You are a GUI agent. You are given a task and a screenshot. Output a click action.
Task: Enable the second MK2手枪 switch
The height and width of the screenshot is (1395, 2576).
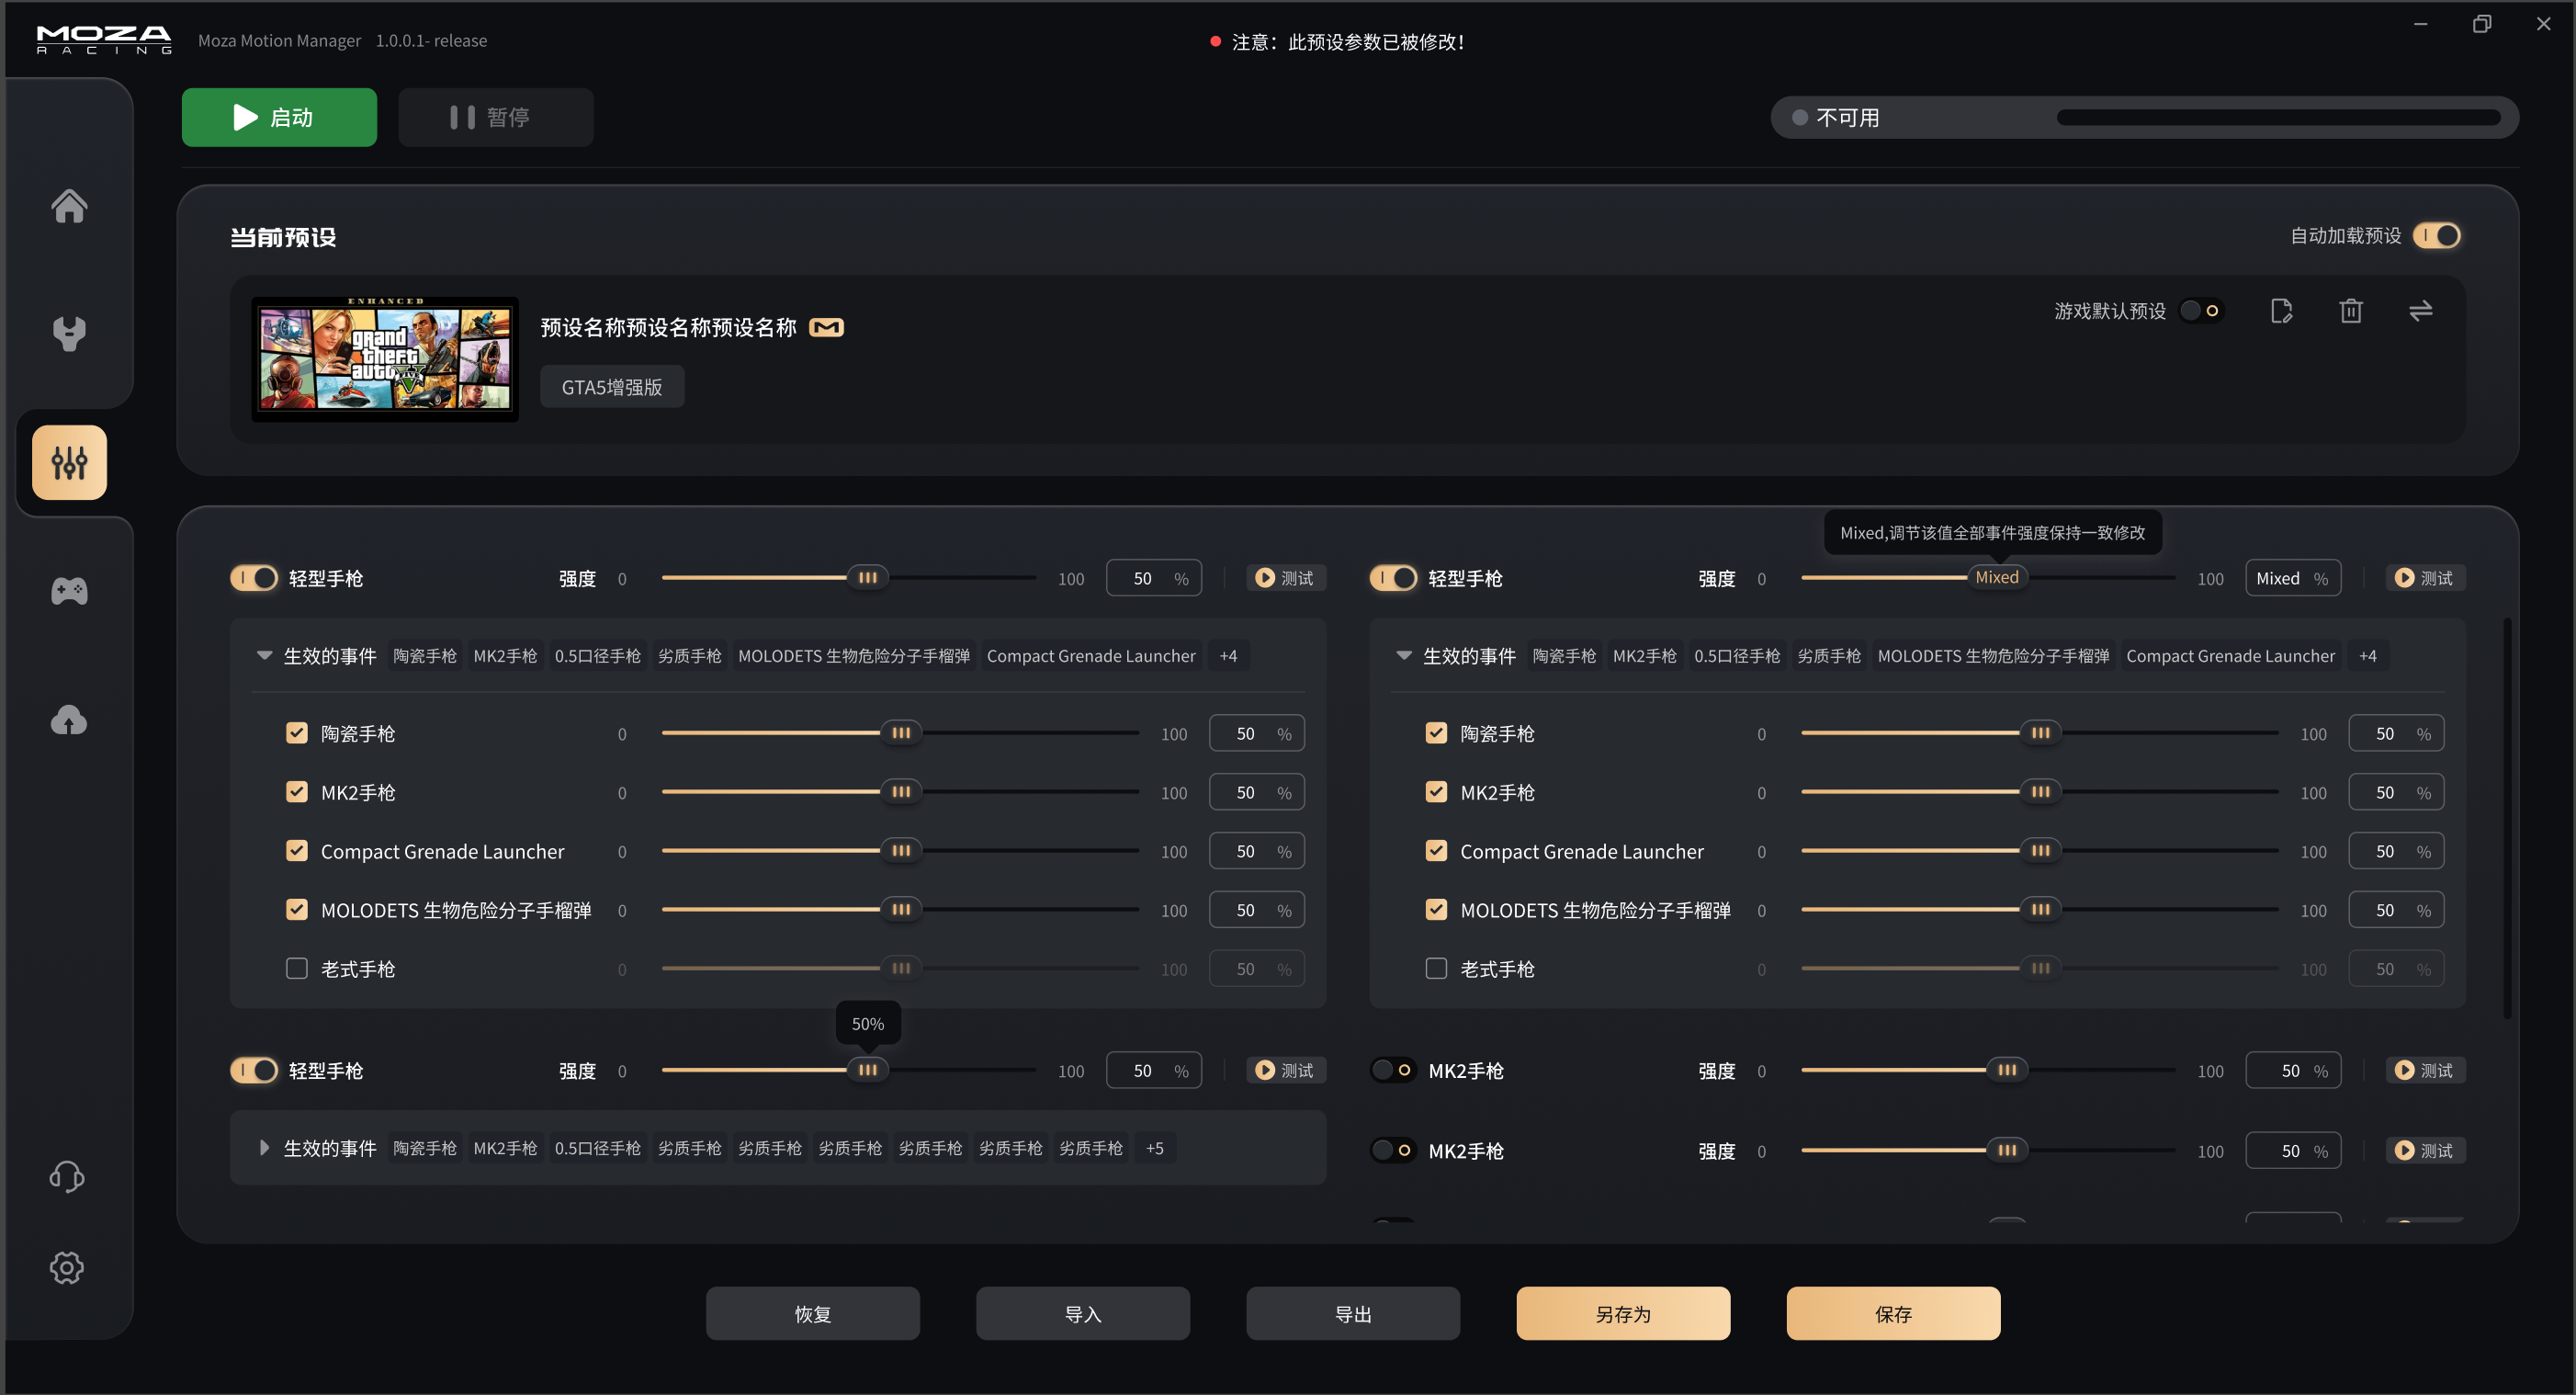[1393, 1150]
